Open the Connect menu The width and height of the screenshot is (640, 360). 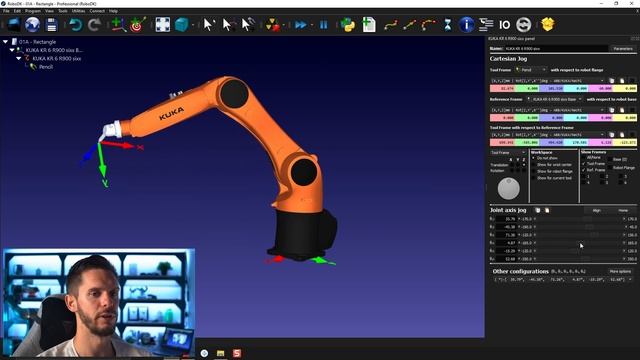point(97,11)
